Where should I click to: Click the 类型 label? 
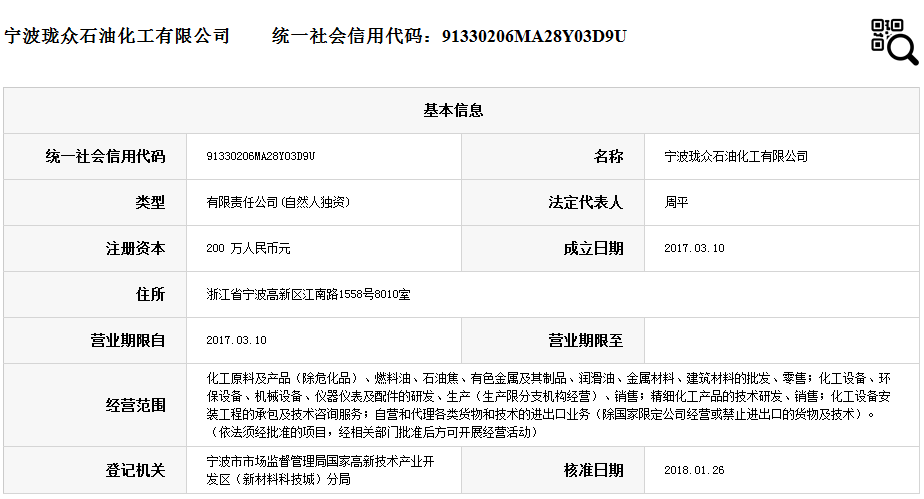[150, 202]
